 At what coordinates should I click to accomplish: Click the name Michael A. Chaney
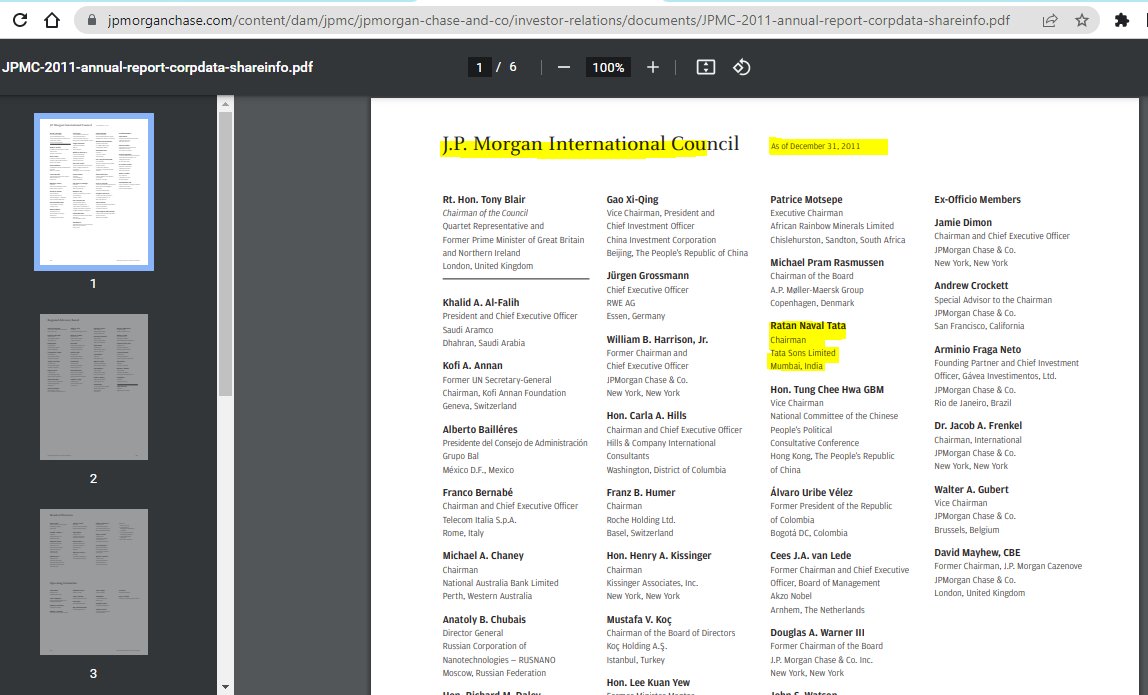coord(483,556)
